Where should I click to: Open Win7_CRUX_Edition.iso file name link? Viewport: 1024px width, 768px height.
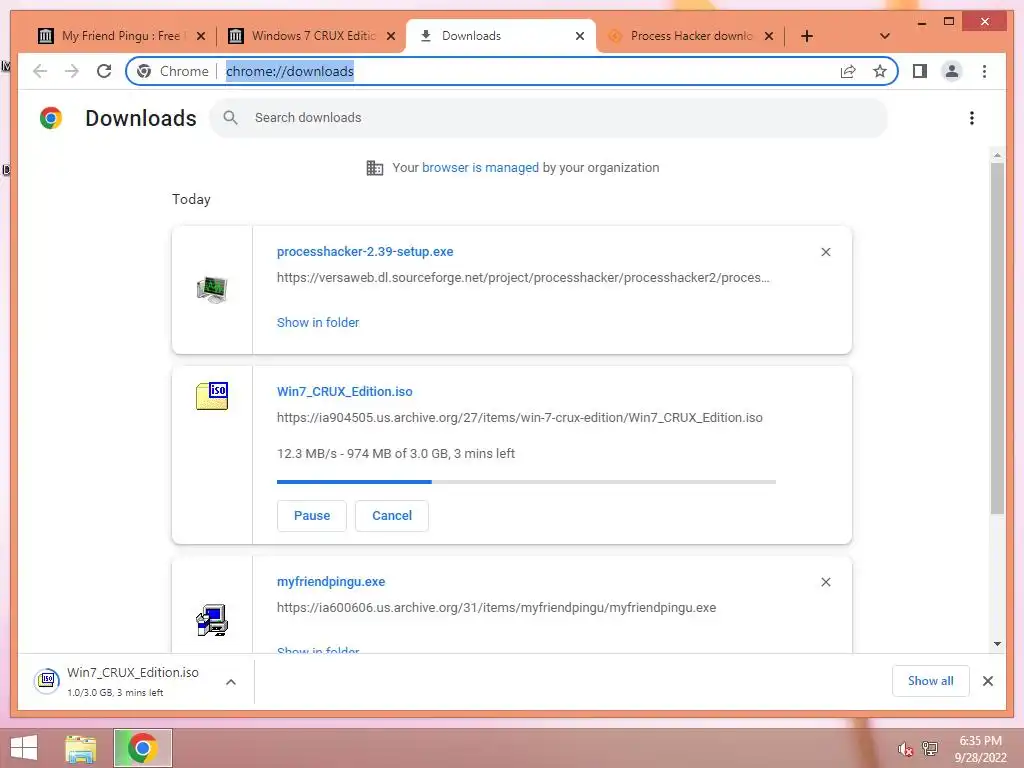tap(345, 392)
